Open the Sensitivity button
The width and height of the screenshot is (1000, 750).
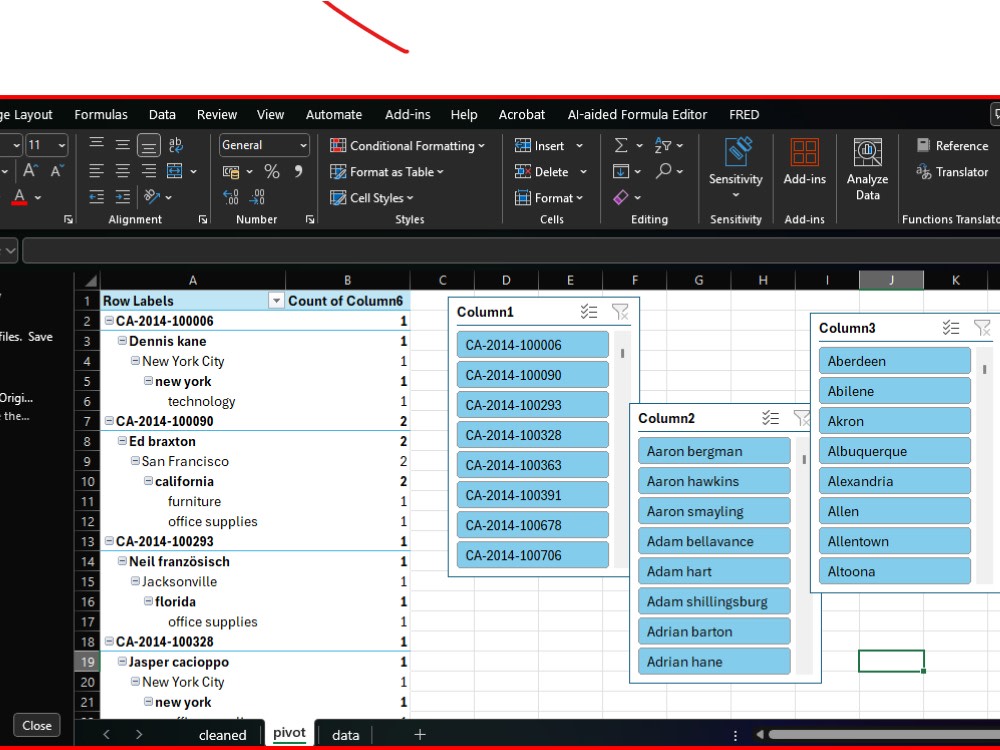click(x=736, y=168)
